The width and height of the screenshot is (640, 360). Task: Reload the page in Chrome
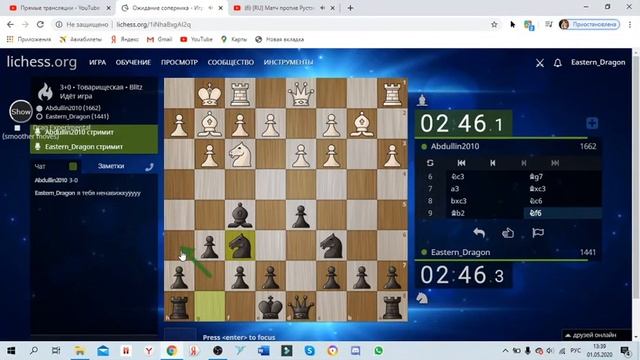tap(40, 24)
